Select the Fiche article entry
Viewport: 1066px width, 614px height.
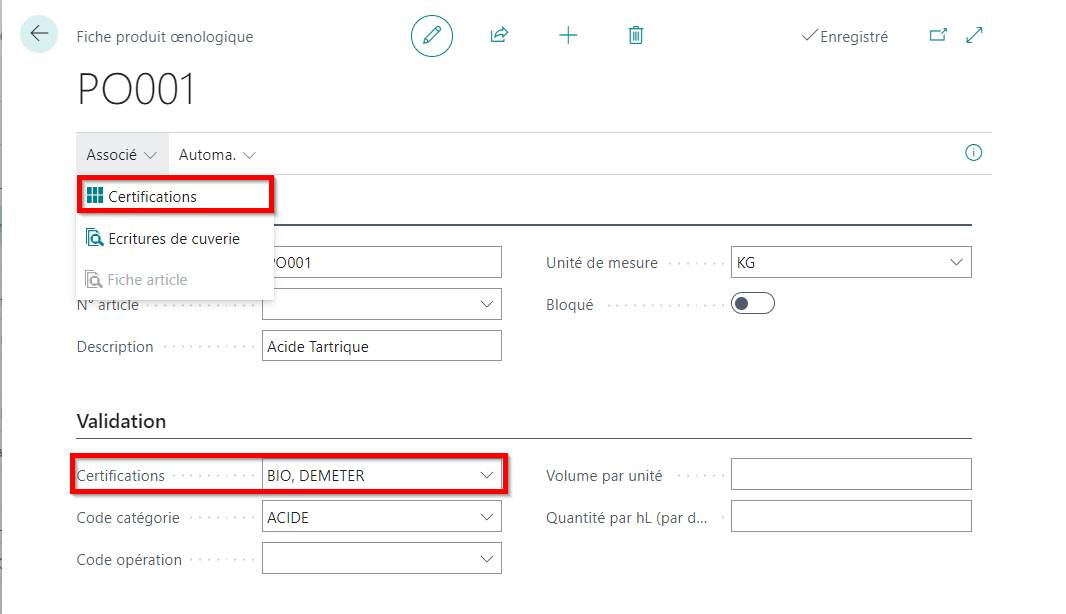pyautogui.click(x=175, y=279)
